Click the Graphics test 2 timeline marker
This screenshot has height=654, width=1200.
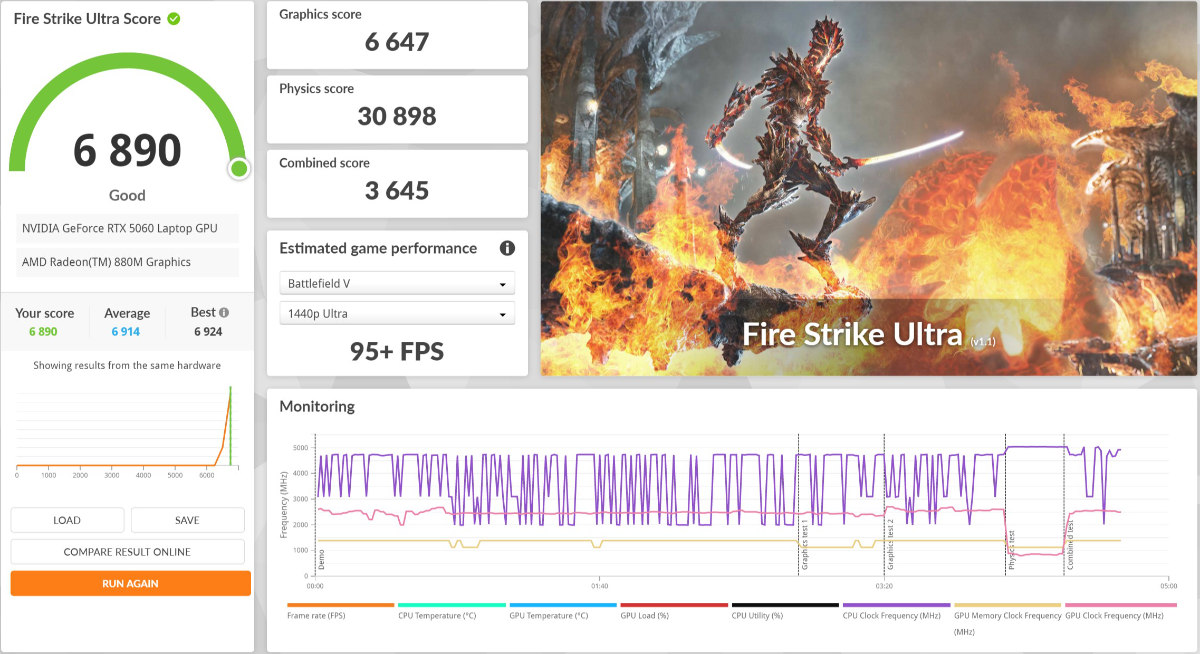[x=890, y=545]
